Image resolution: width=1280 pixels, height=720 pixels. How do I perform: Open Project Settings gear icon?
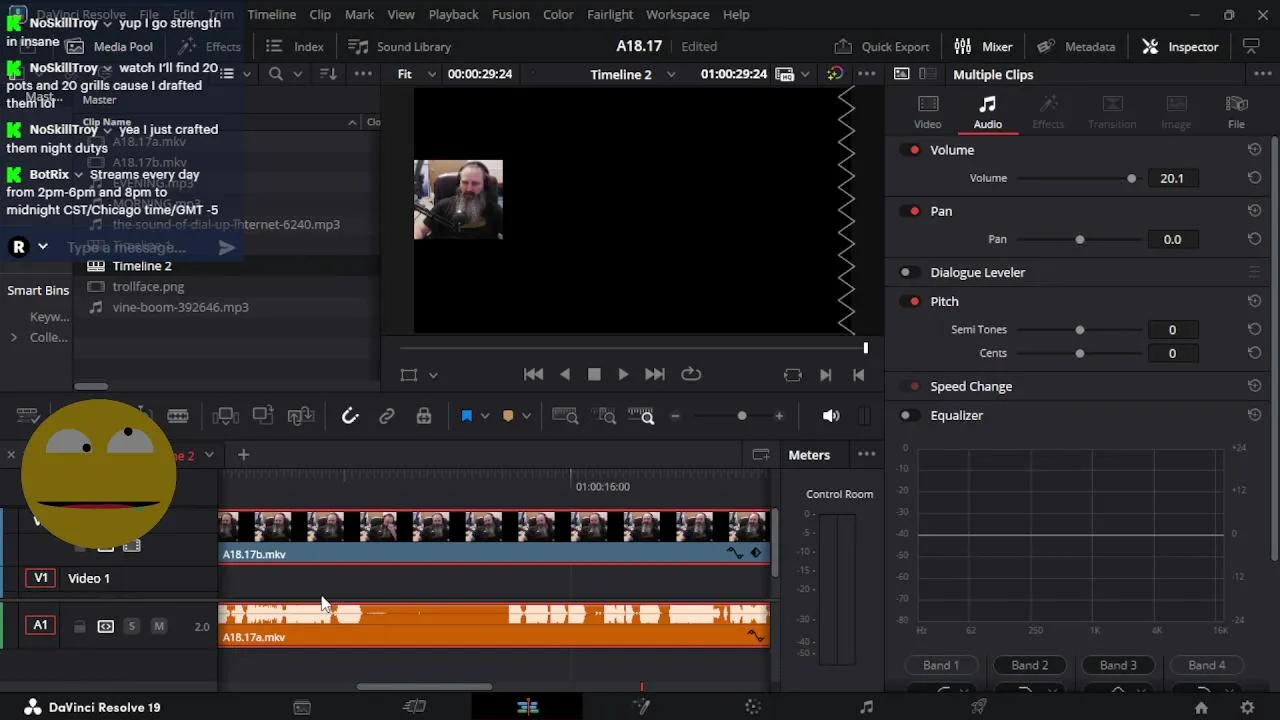click(x=1247, y=707)
